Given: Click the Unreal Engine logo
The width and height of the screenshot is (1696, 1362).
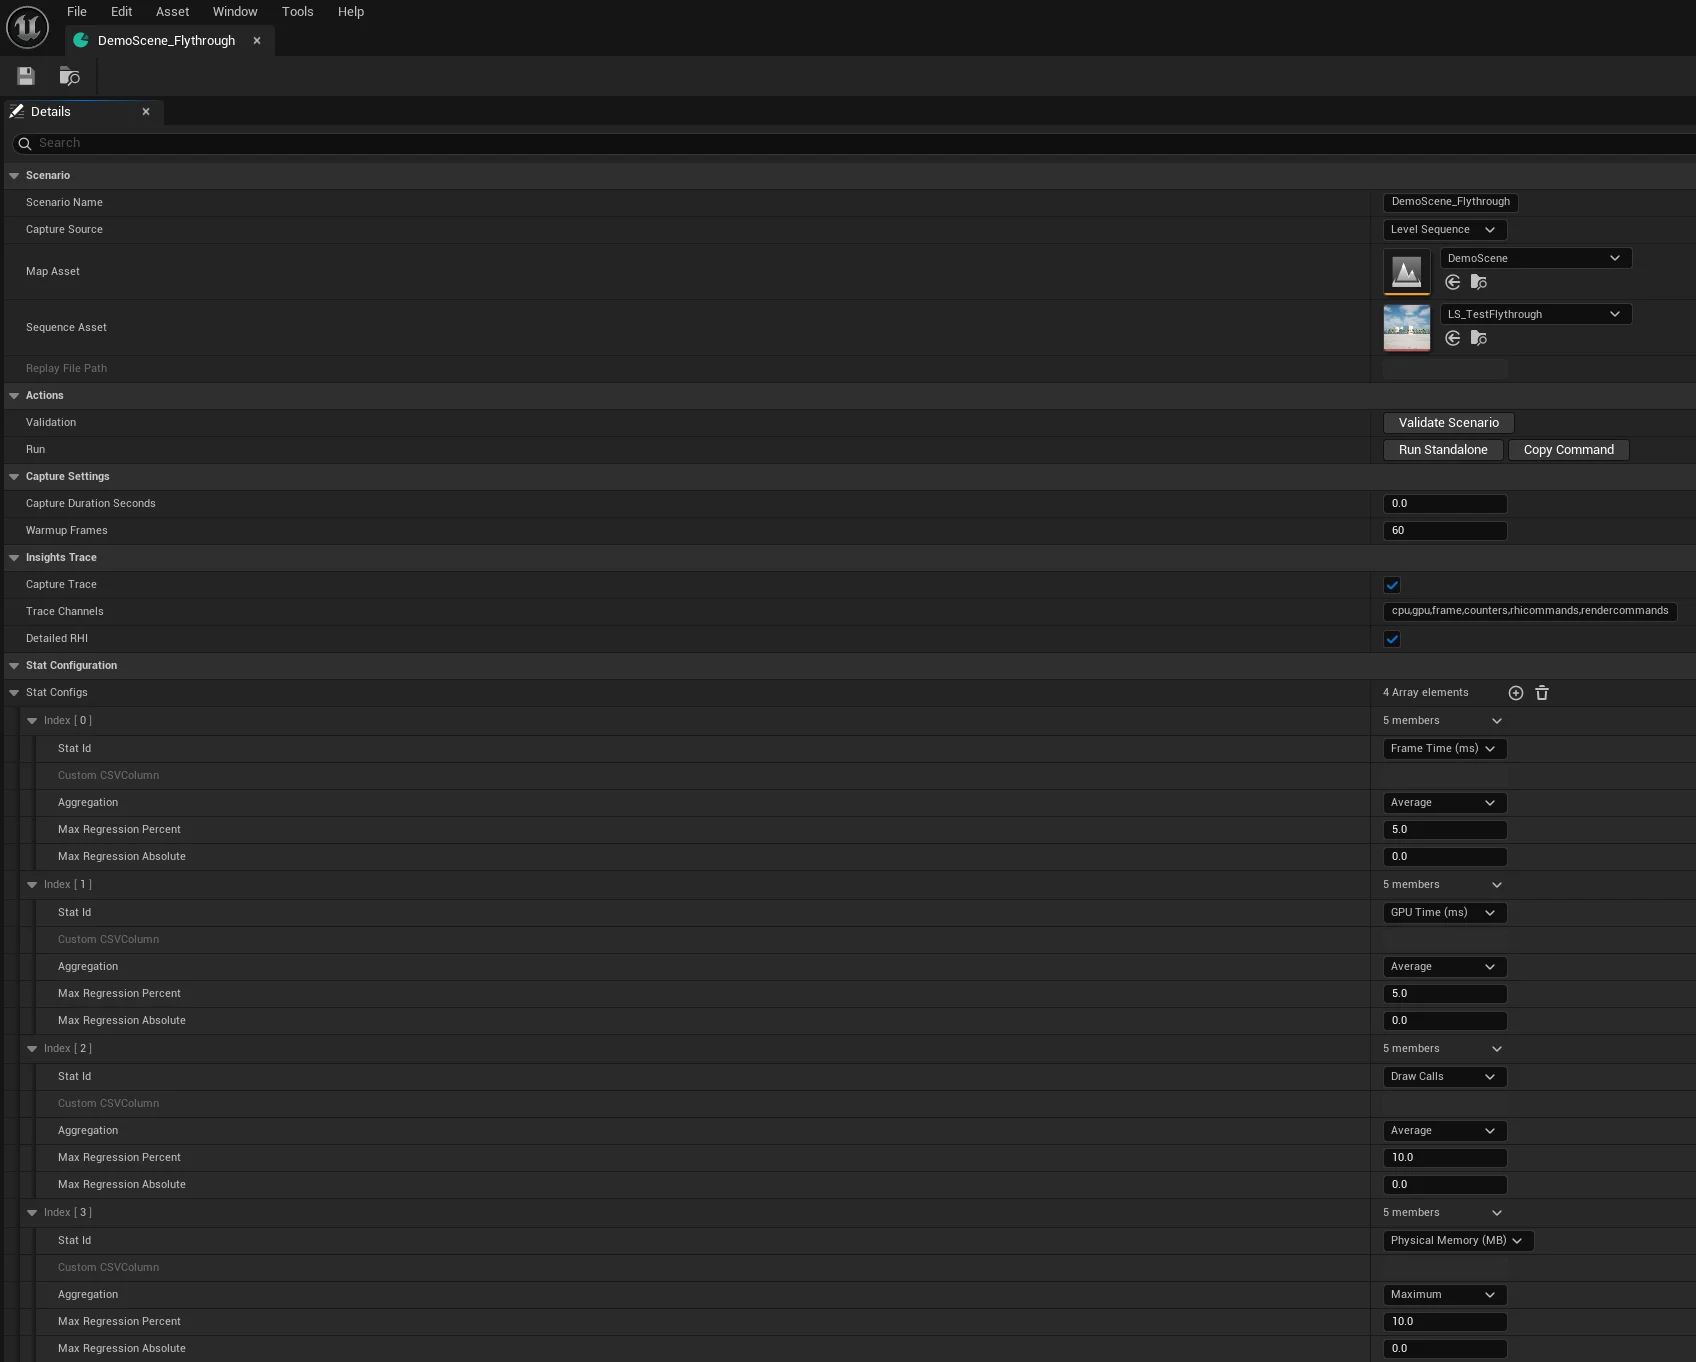Looking at the screenshot, I should click(27, 27).
